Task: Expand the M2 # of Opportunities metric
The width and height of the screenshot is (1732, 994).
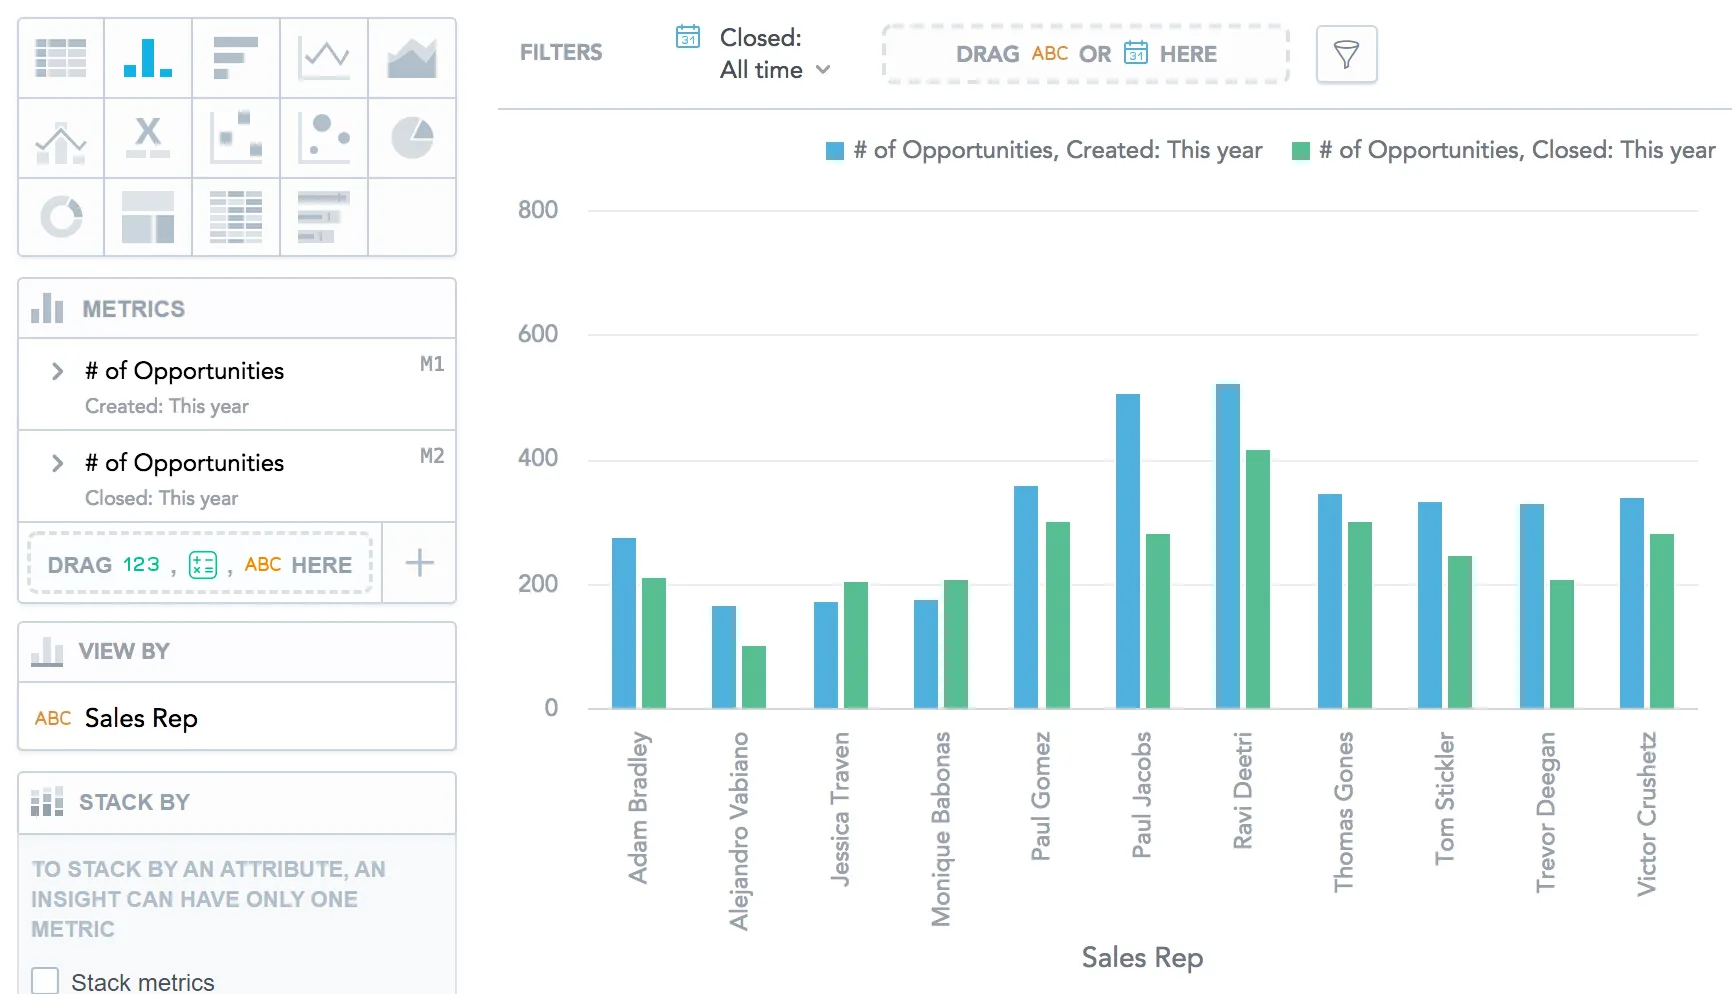Action: (57, 463)
